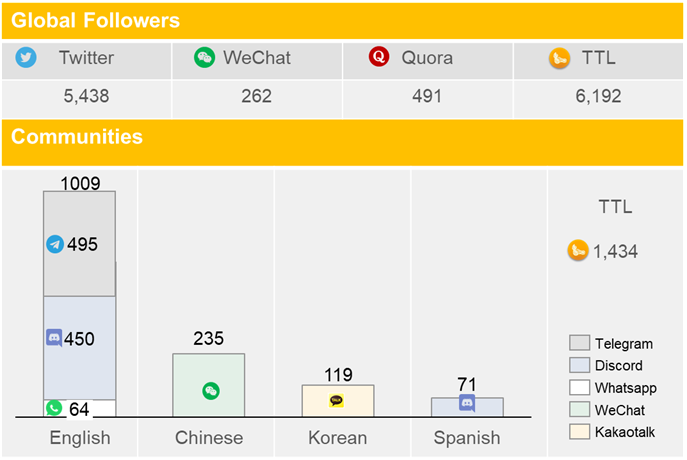
Task: Select the Discord legend color box
Action: tap(579, 365)
